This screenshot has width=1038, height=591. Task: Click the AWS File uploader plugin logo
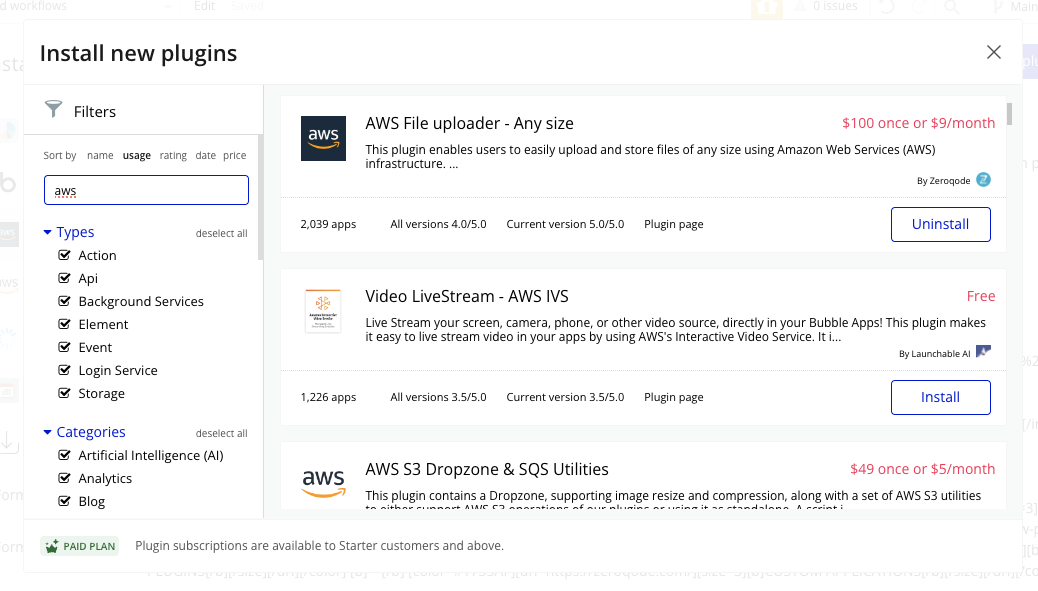coord(323,138)
